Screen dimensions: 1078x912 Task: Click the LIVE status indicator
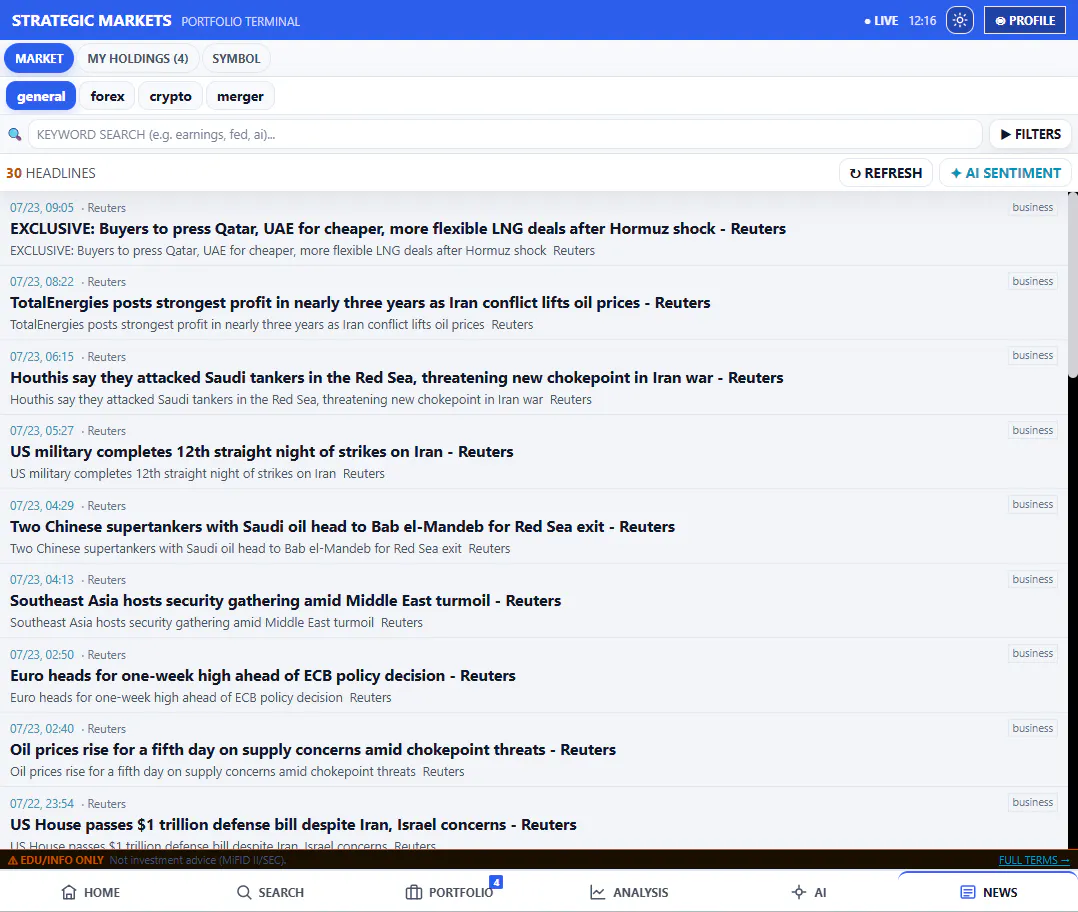click(881, 21)
